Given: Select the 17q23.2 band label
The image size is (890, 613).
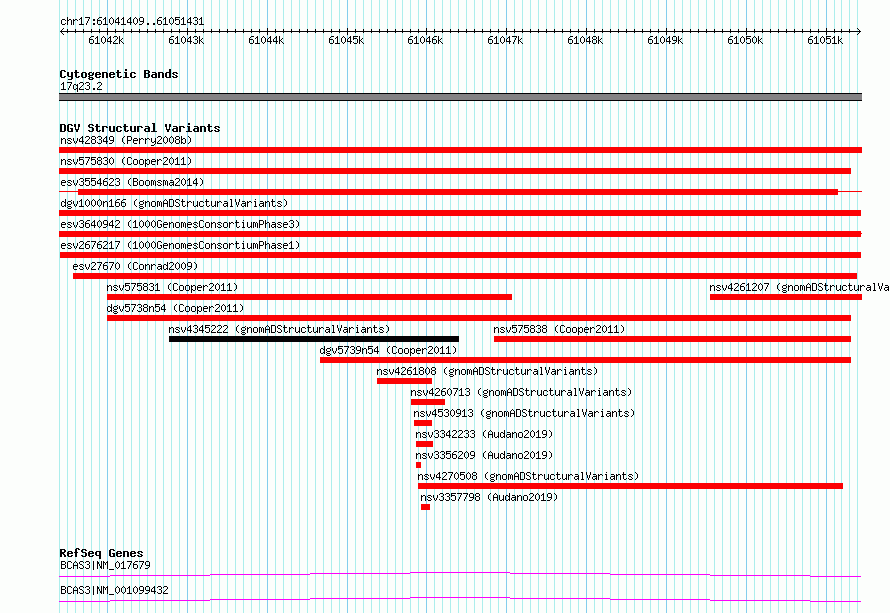Looking at the screenshot, I should click(81, 86).
